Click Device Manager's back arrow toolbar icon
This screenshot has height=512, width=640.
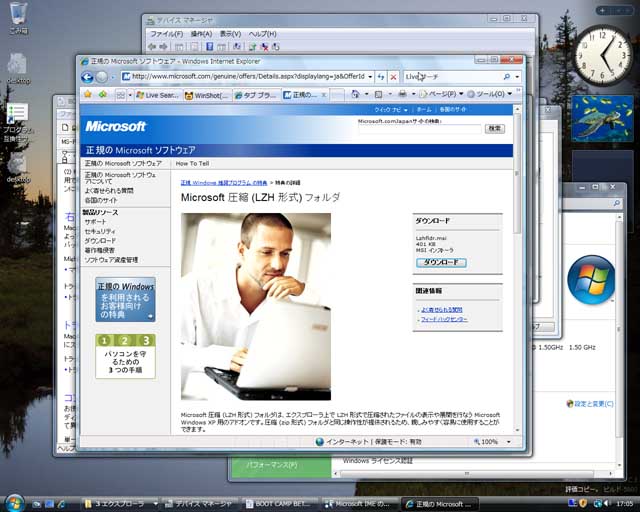pos(152,47)
